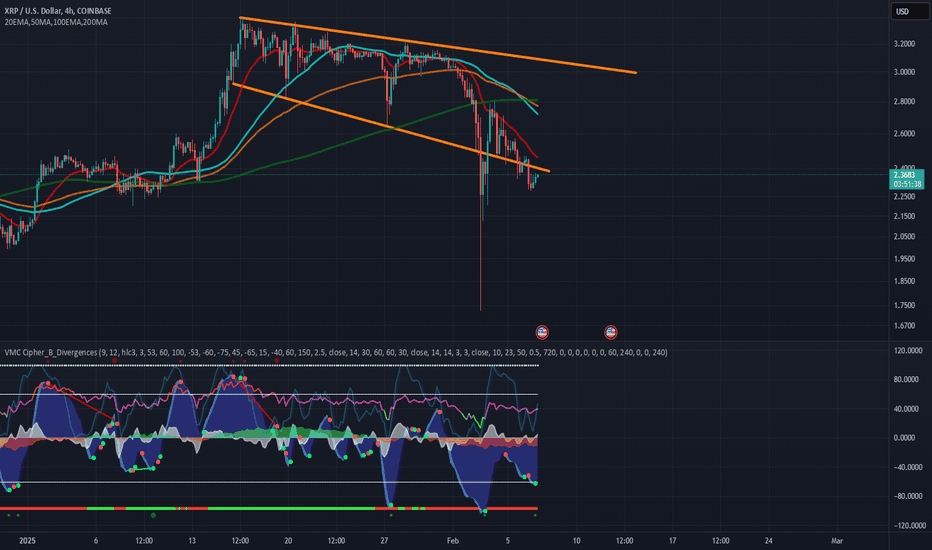
Task: Click the date label 5 on the time axis
Action: (x=508, y=541)
